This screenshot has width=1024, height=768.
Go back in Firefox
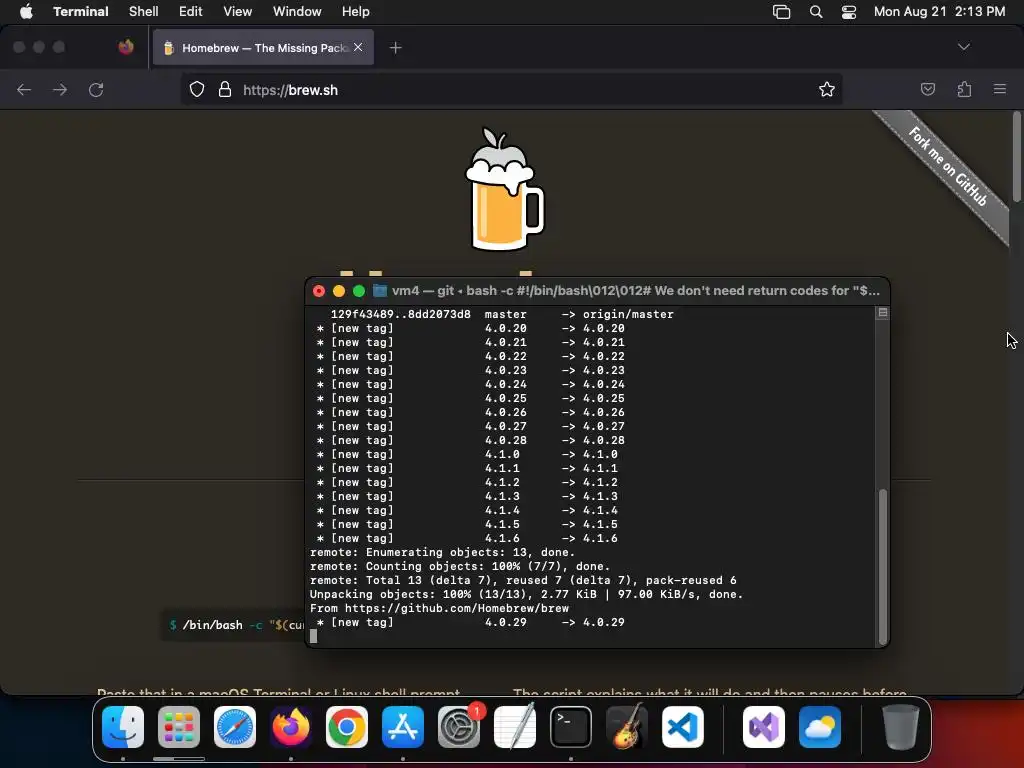24,89
